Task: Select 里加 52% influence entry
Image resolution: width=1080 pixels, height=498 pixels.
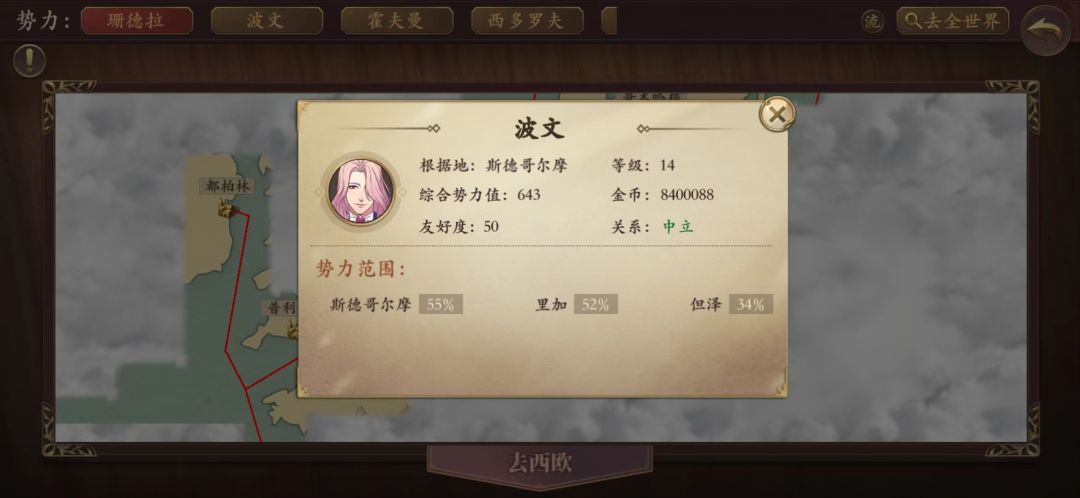Action: coord(577,304)
